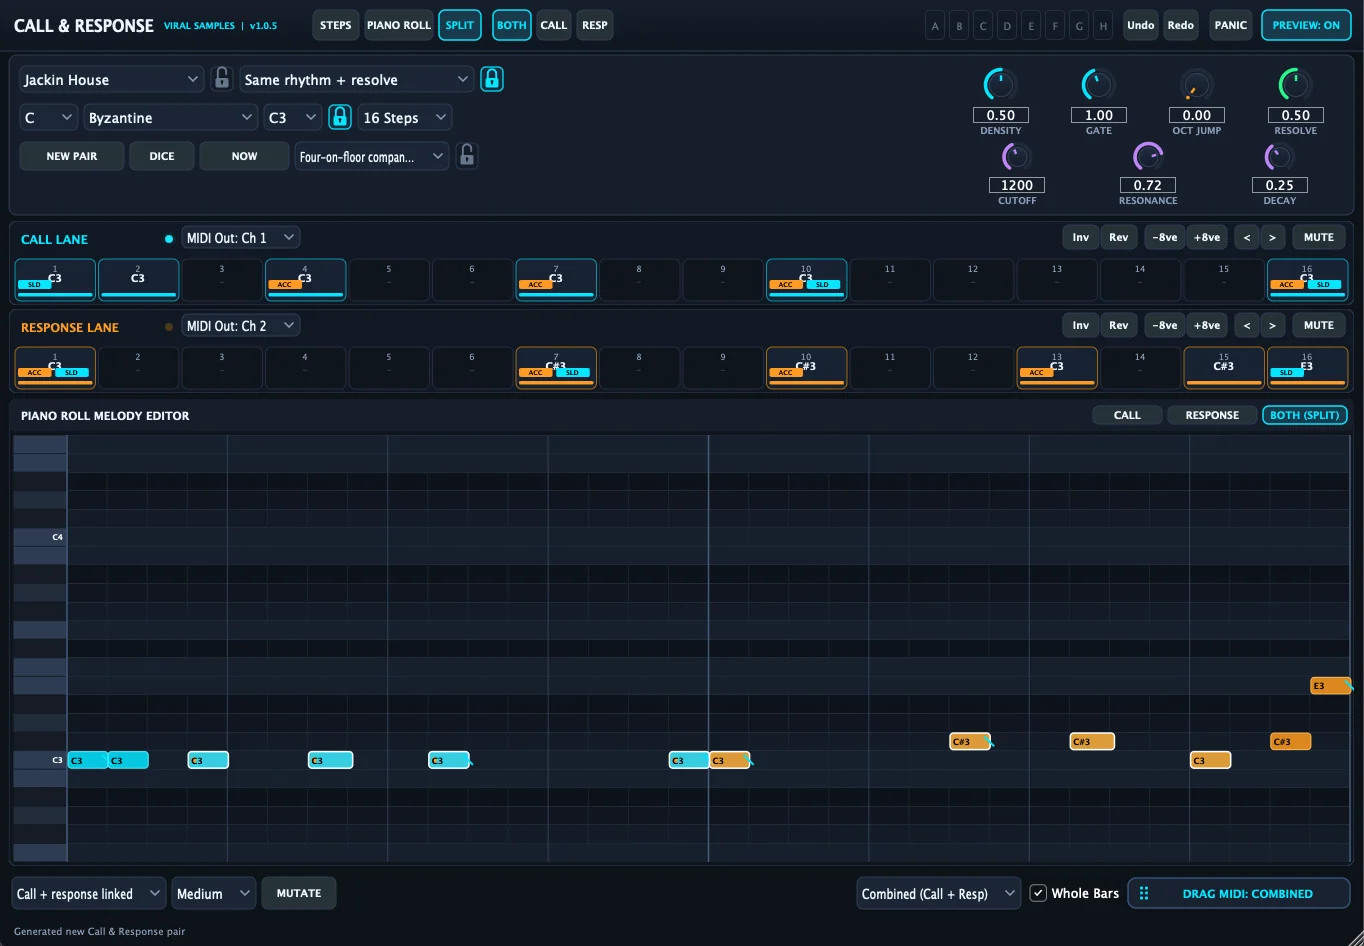The width and height of the screenshot is (1364, 946).
Task: Shift Call Lane pattern left with the < arrow
Action: pyautogui.click(x=1246, y=238)
